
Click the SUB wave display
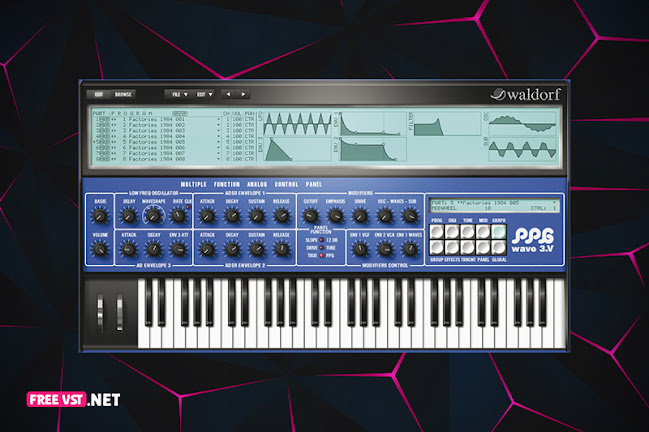coord(522,149)
